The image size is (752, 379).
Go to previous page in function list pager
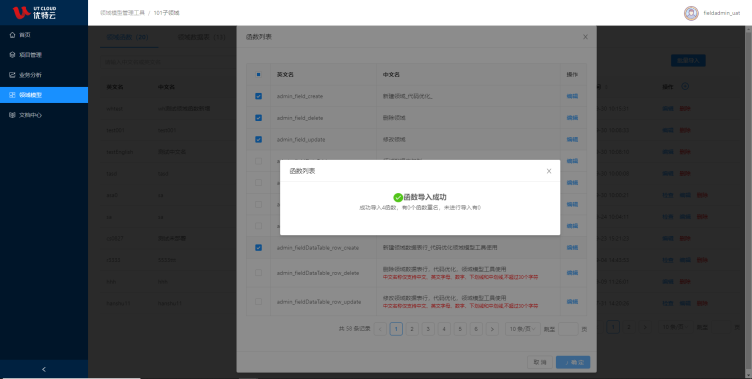(380, 329)
